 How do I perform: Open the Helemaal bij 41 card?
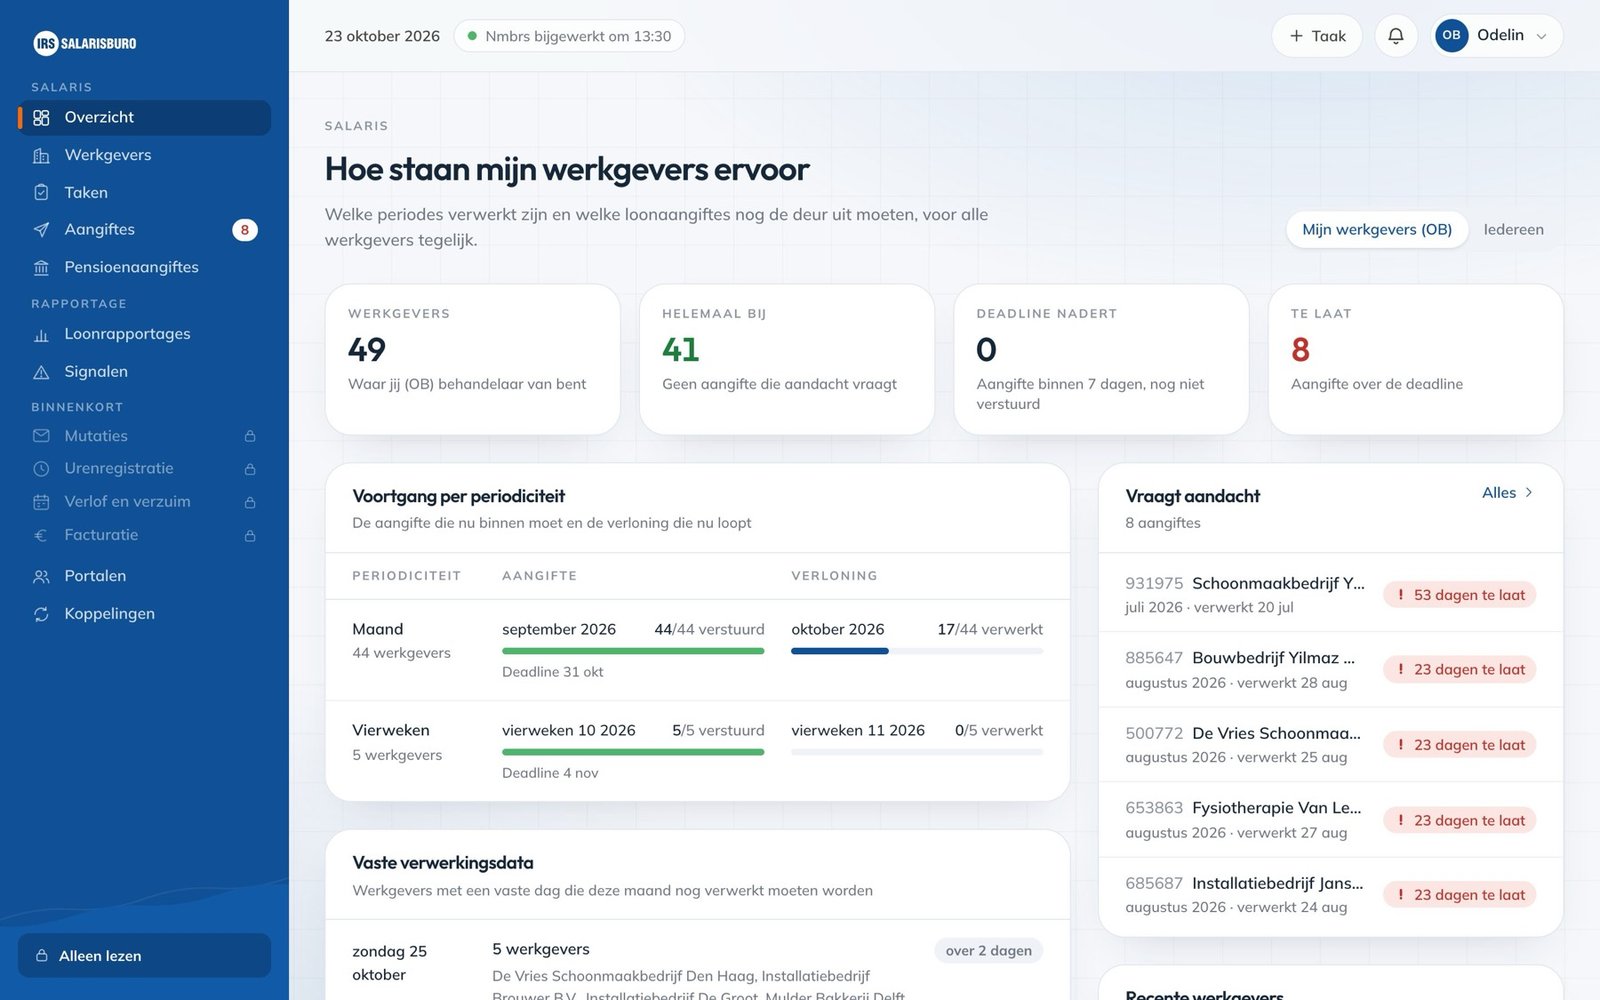pyautogui.click(x=787, y=359)
